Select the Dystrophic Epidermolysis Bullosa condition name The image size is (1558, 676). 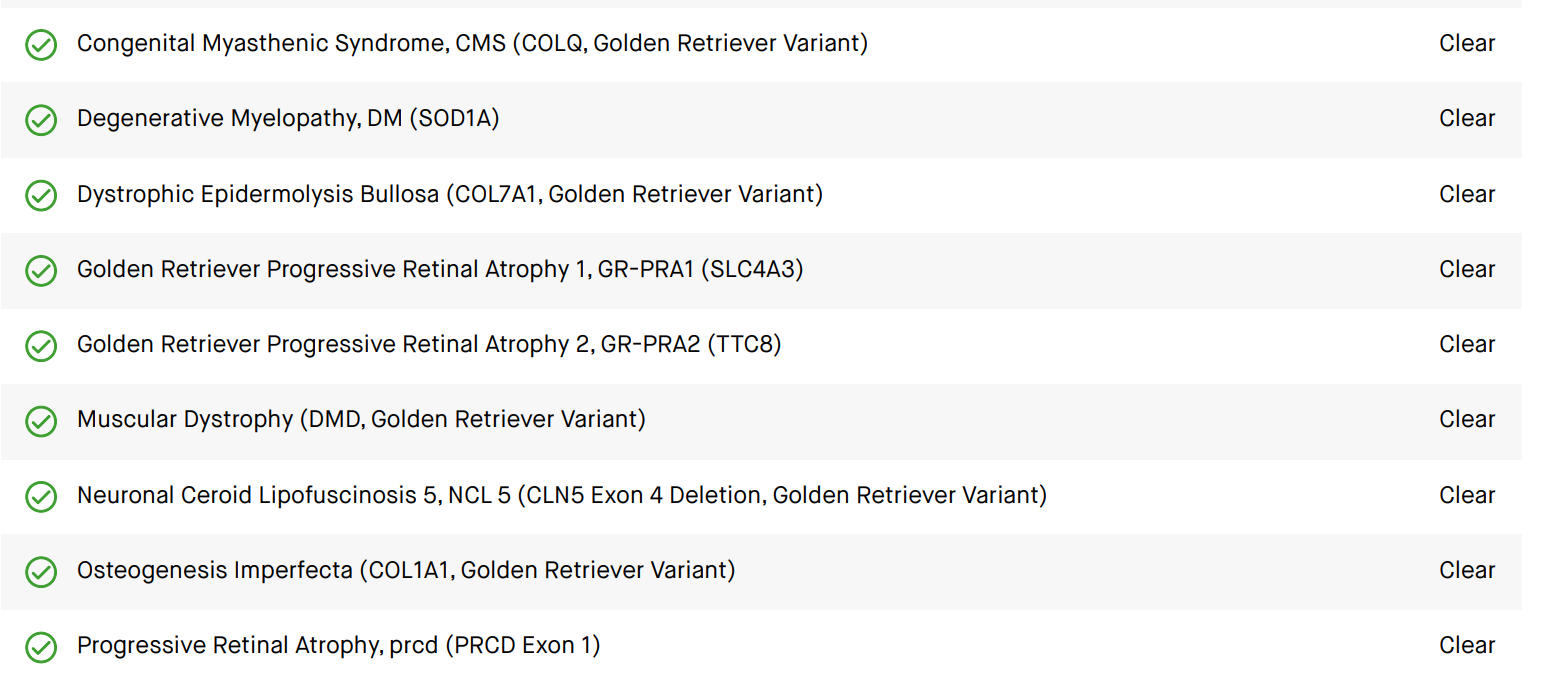pyautogui.click(x=450, y=194)
